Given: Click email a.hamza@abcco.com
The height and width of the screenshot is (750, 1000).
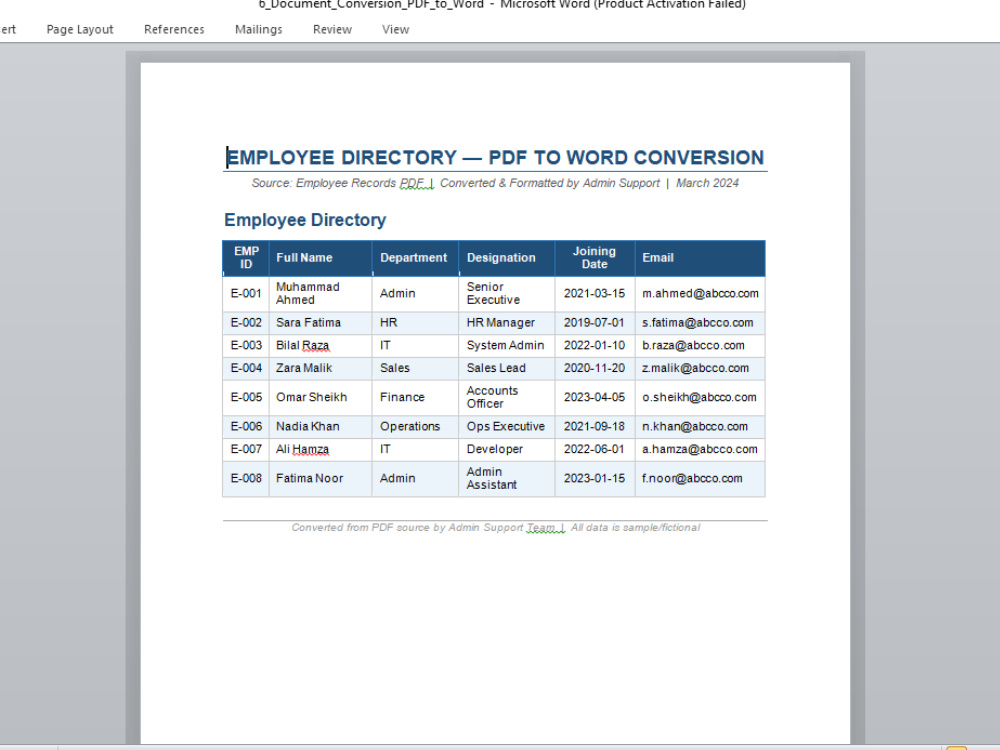Looking at the screenshot, I should [x=700, y=449].
